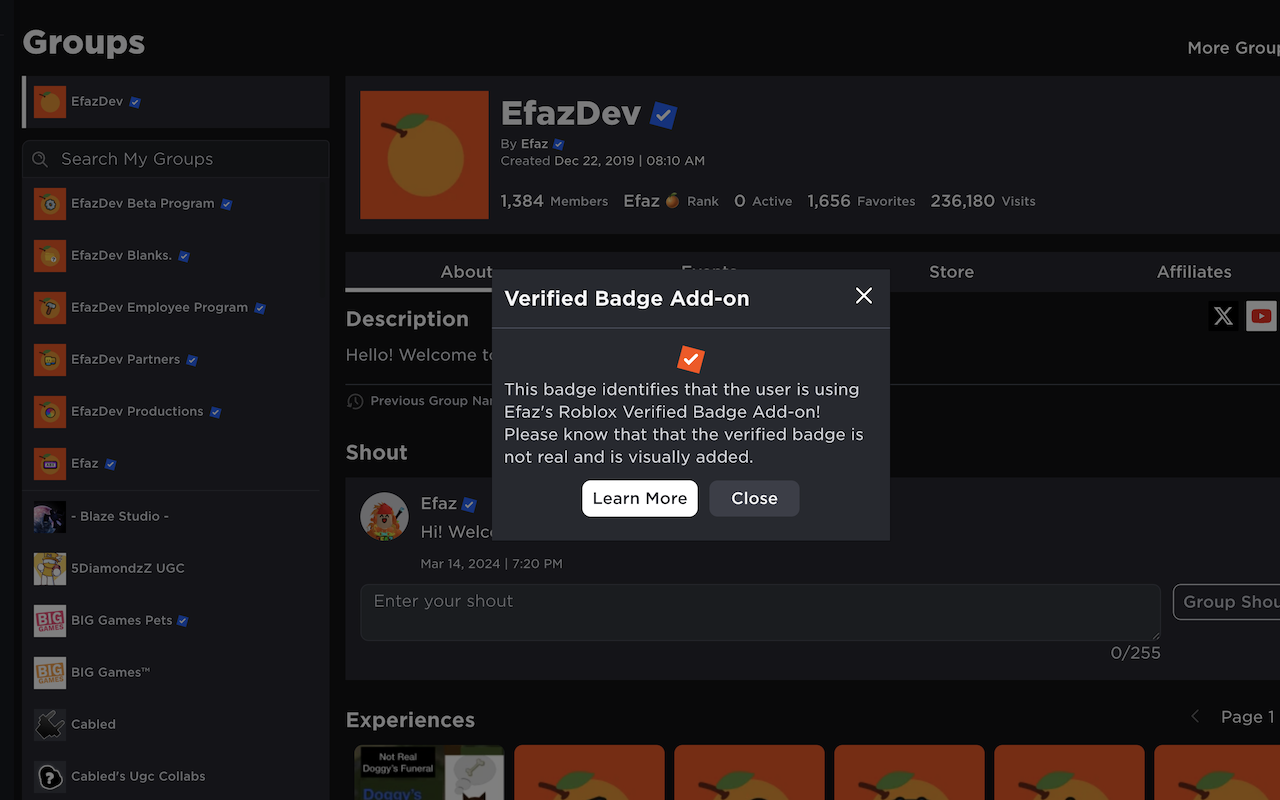Focus the Search My Groups field
The height and width of the screenshot is (800, 1280).
pos(176,159)
